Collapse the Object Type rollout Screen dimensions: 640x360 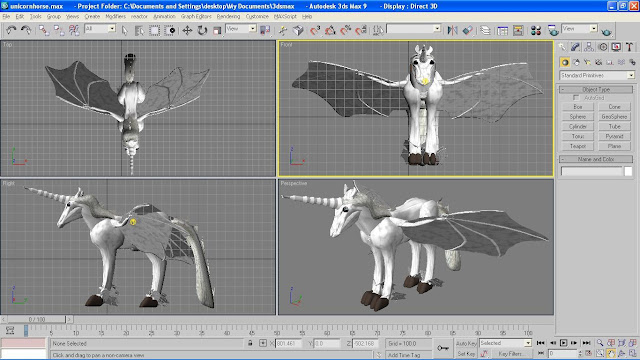click(x=596, y=89)
